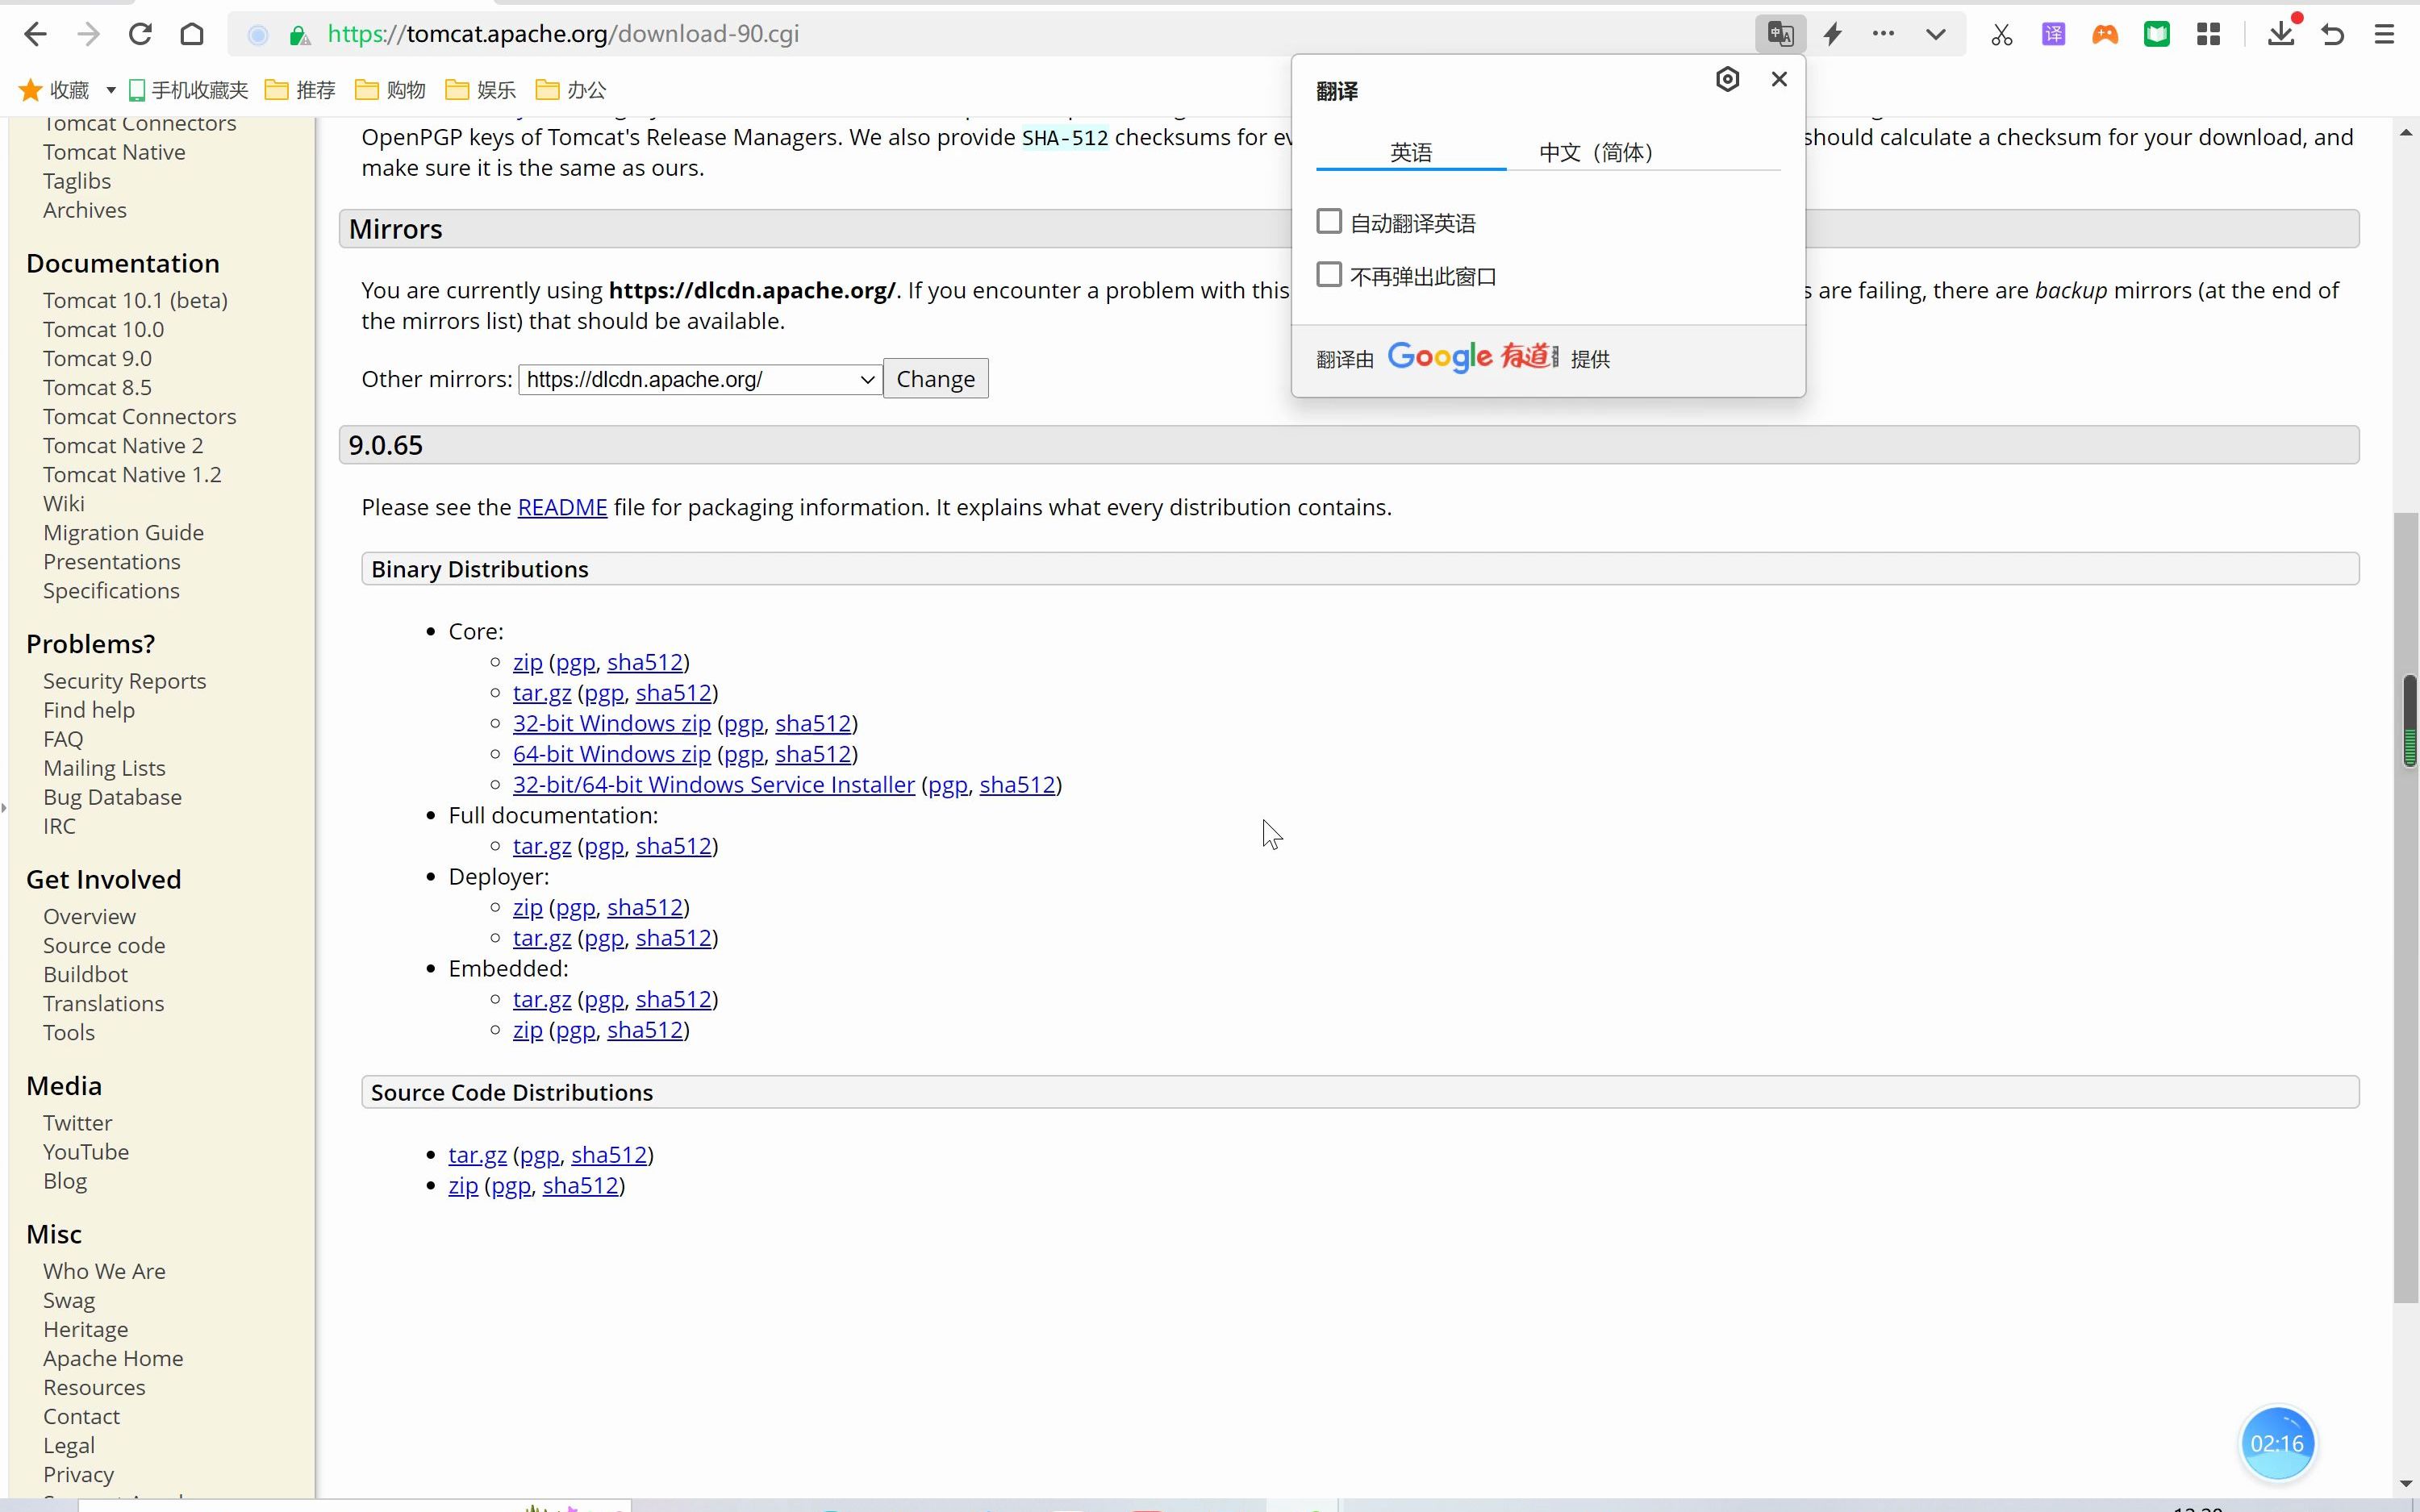Click the blue 02:16 timer bubble

(2277, 1443)
